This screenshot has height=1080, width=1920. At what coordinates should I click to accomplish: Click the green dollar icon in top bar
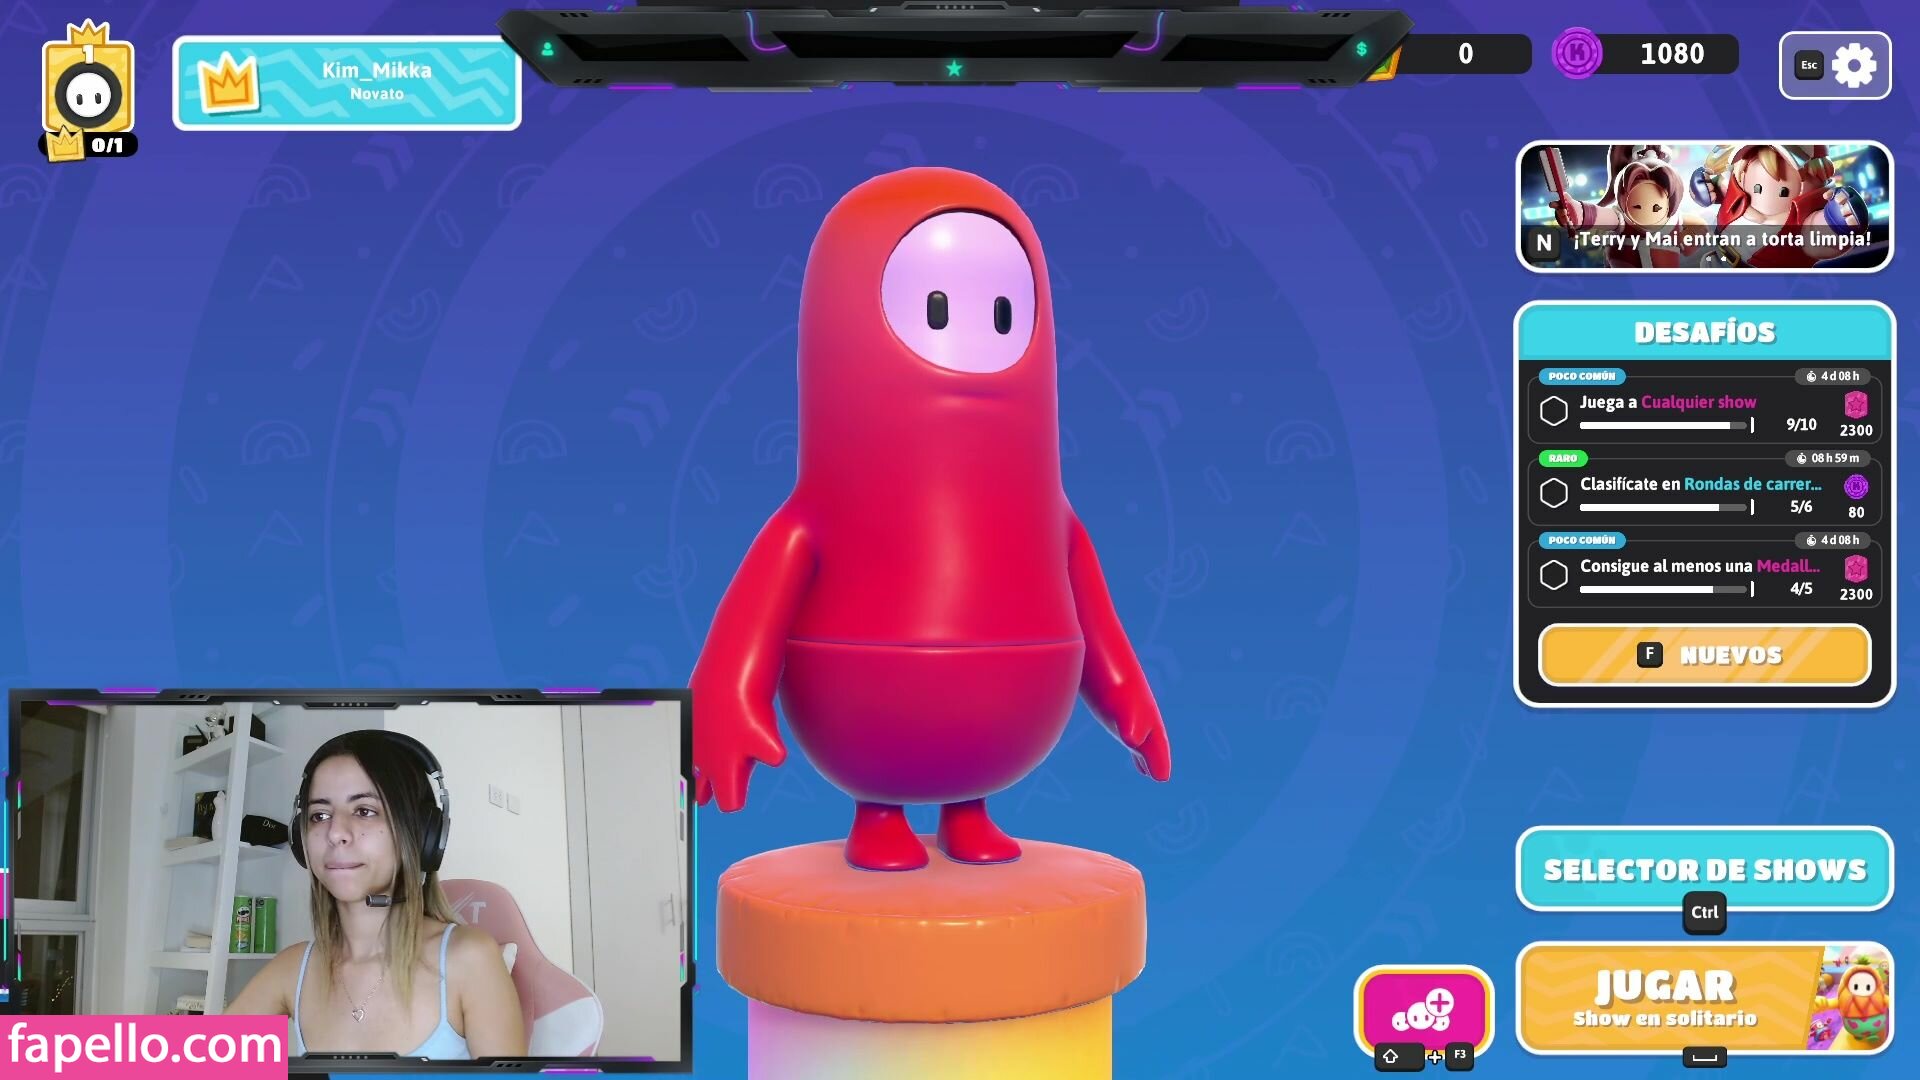[1361, 49]
